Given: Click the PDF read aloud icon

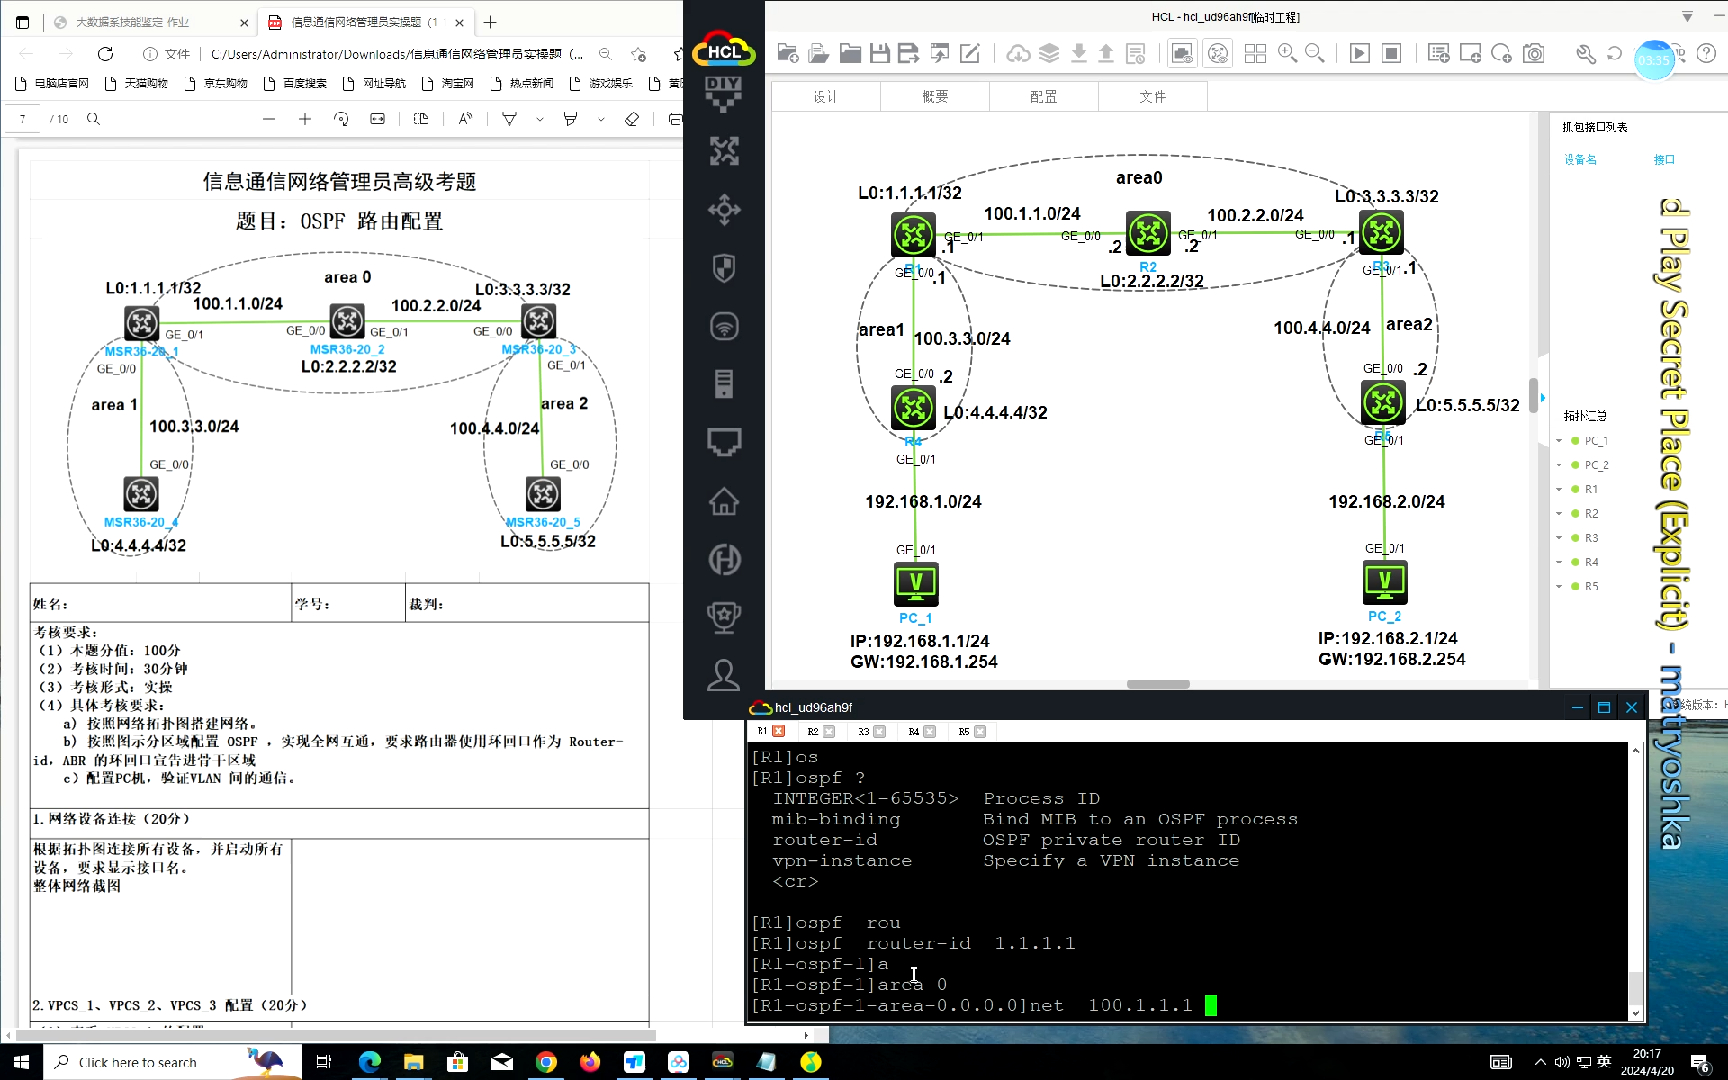Looking at the screenshot, I should (x=465, y=119).
